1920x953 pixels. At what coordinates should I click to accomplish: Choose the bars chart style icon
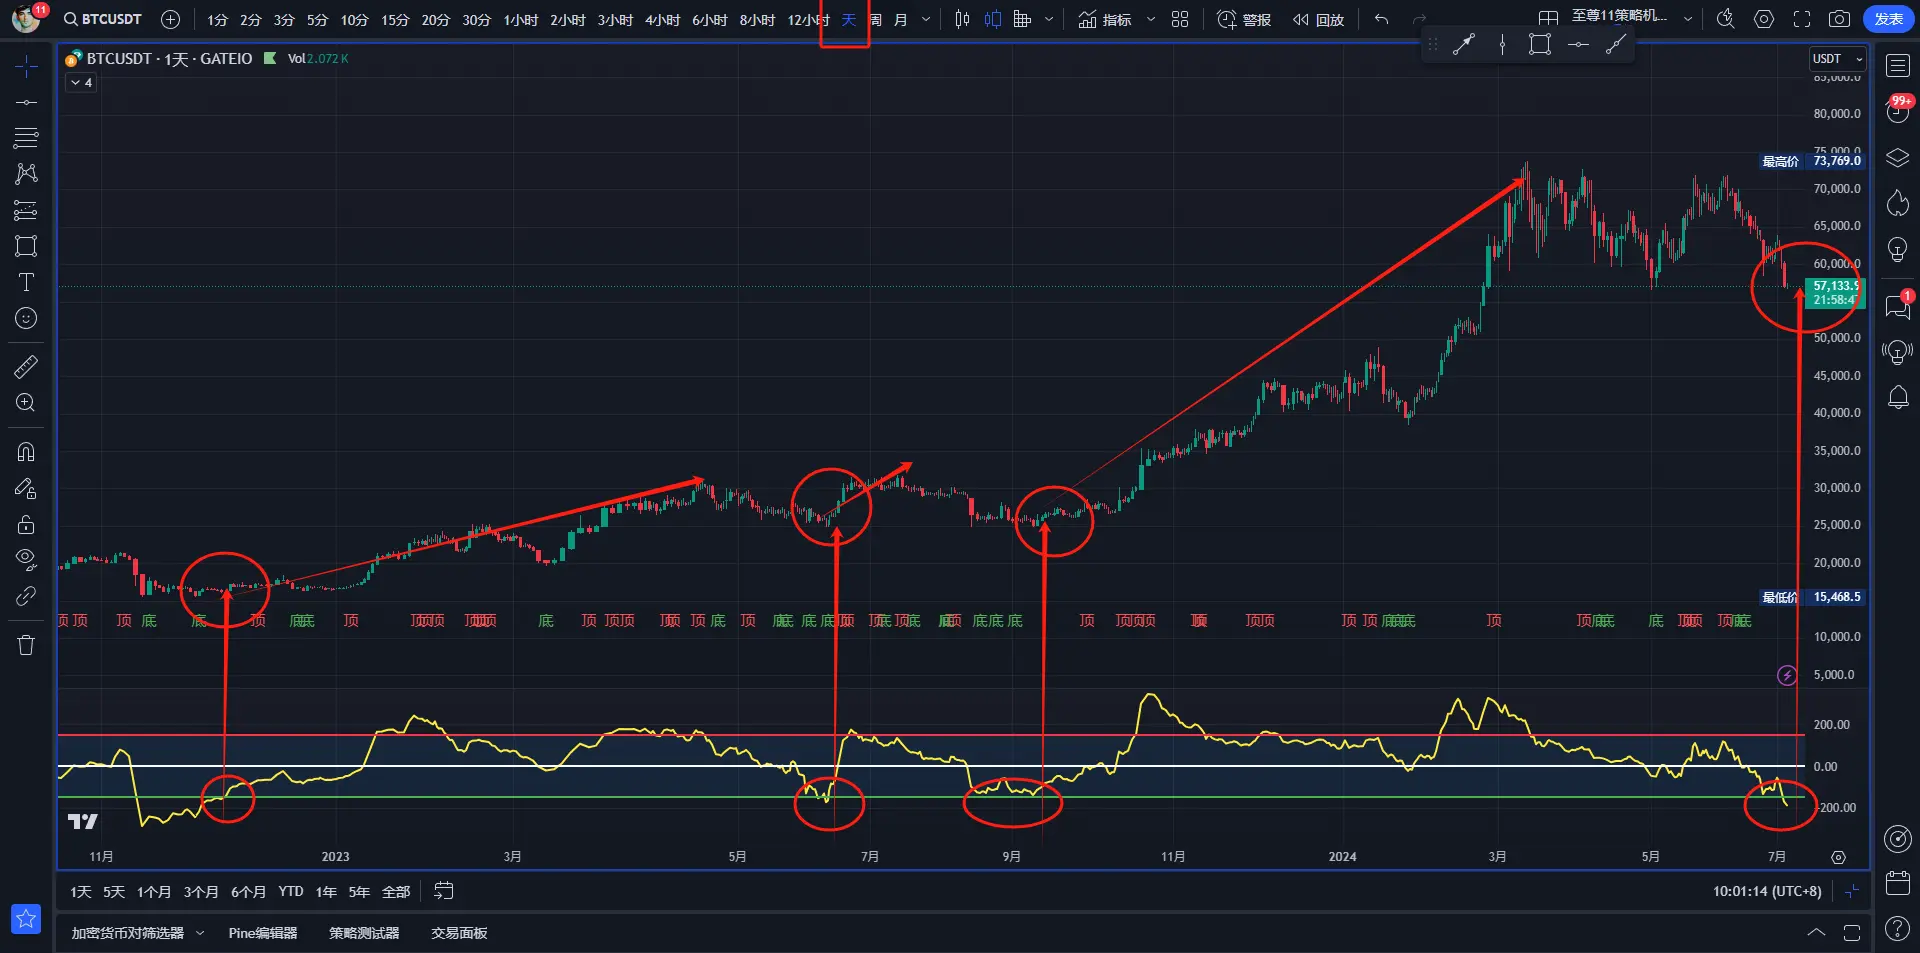962,19
